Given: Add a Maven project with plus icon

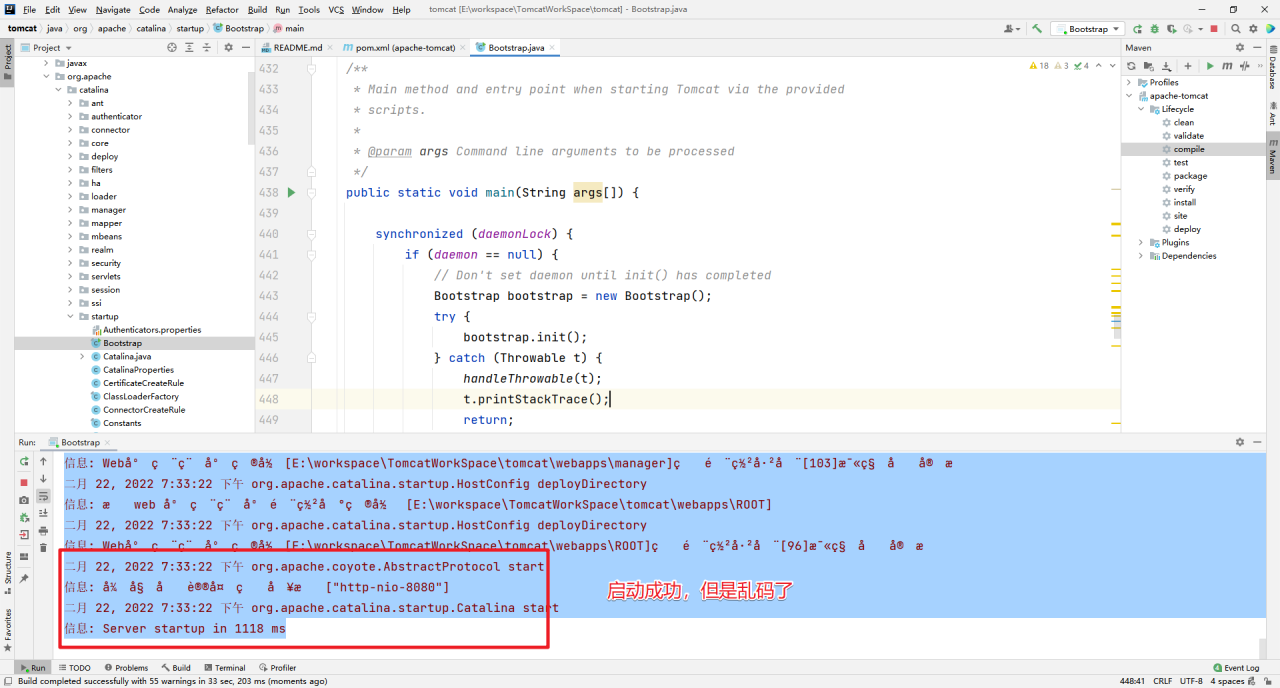Looking at the screenshot, I should [1188, 66].
